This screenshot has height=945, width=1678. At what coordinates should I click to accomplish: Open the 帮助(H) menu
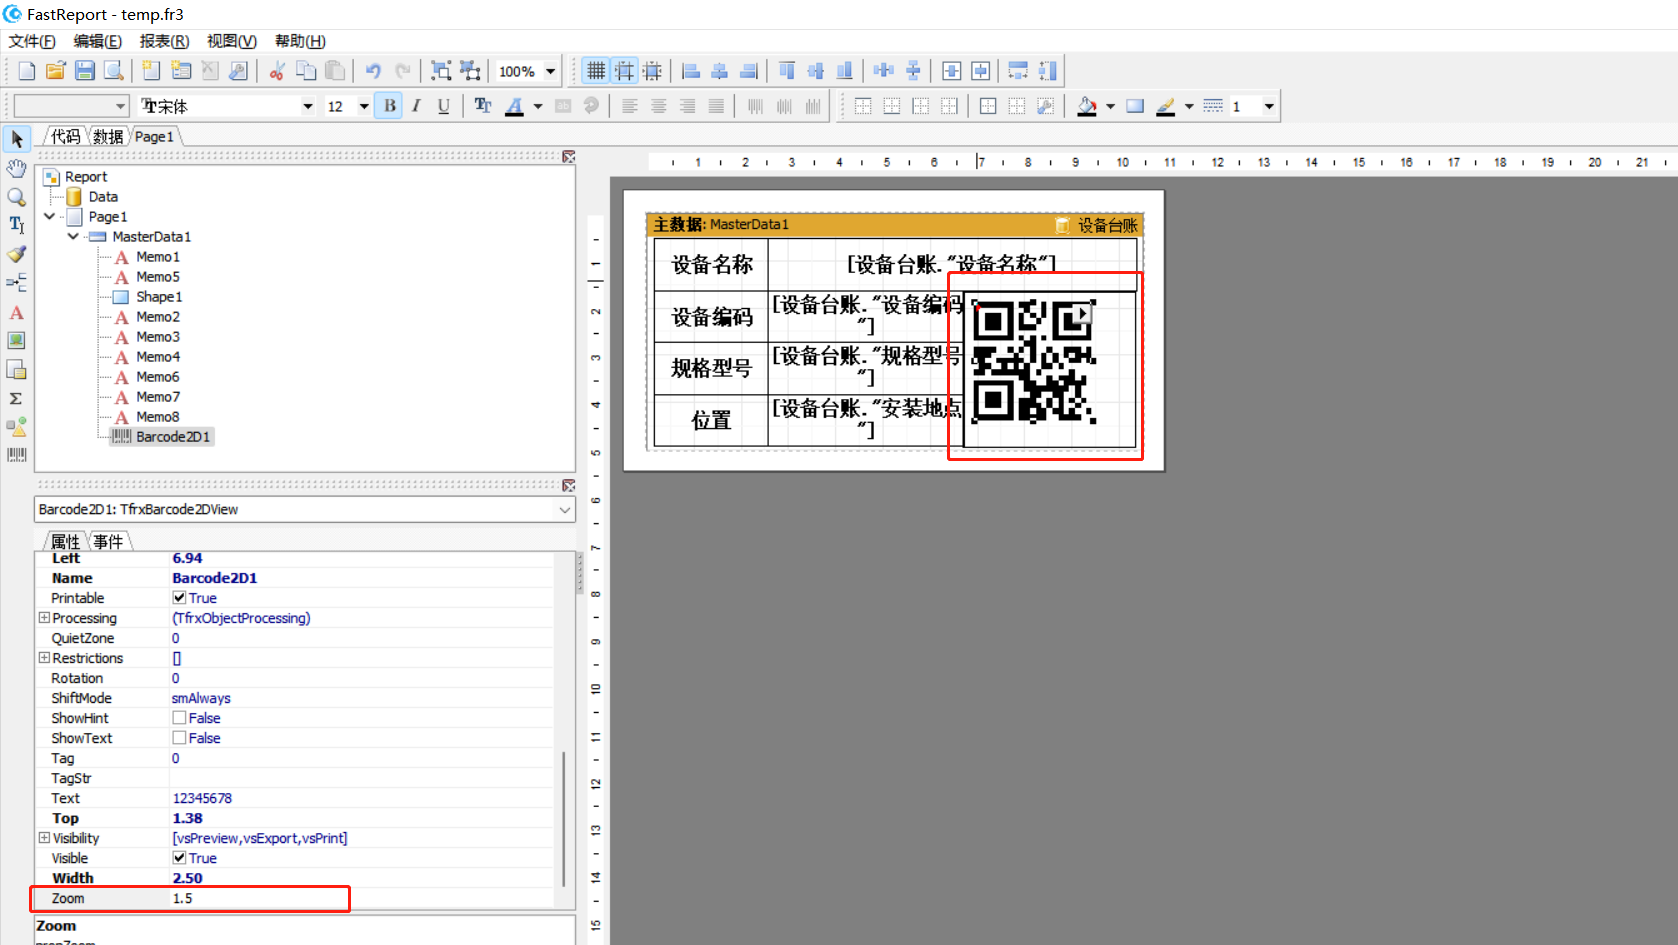click(x=300, y=41)
